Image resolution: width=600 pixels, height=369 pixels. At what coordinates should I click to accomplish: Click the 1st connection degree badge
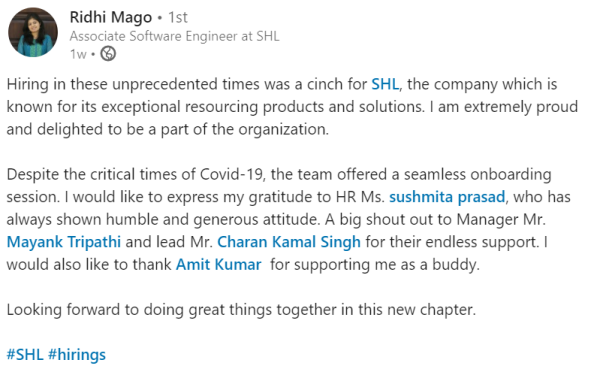(x=178, y=17)
